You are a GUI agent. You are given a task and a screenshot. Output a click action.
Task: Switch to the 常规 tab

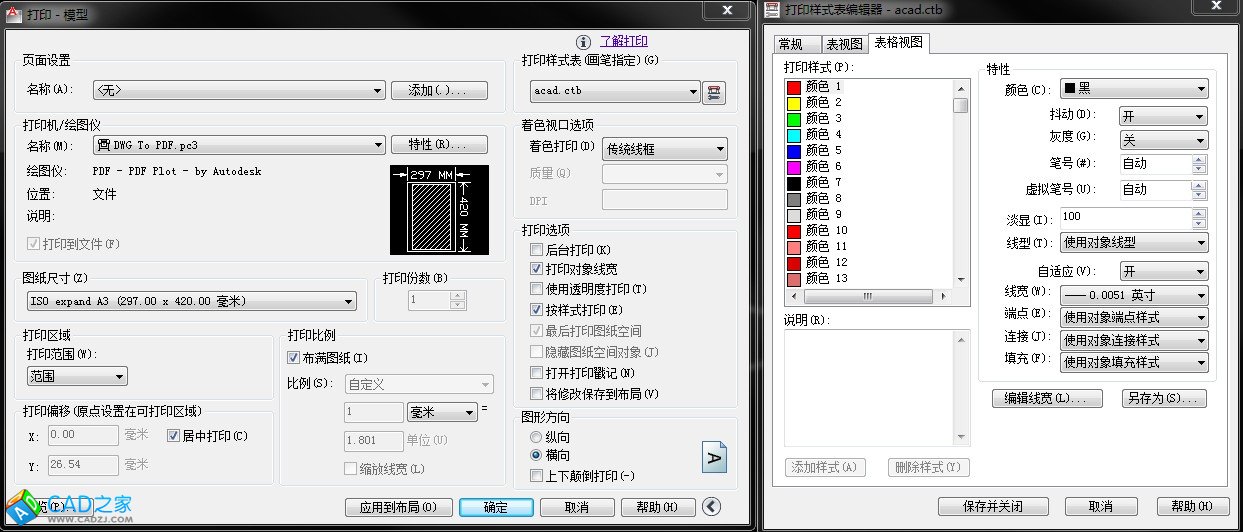790,44
